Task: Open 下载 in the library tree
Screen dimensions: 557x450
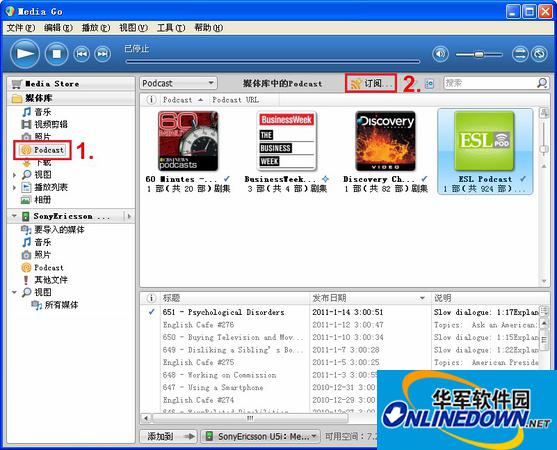Action: (37, 163)
